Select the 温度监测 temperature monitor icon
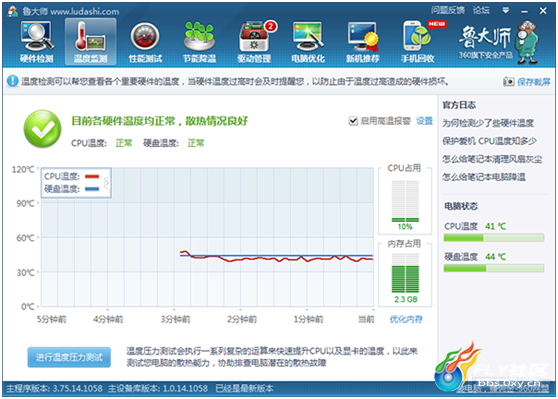The height and width of the screenshot is (399, 558). pyautogui.click(x=90, y=42)
